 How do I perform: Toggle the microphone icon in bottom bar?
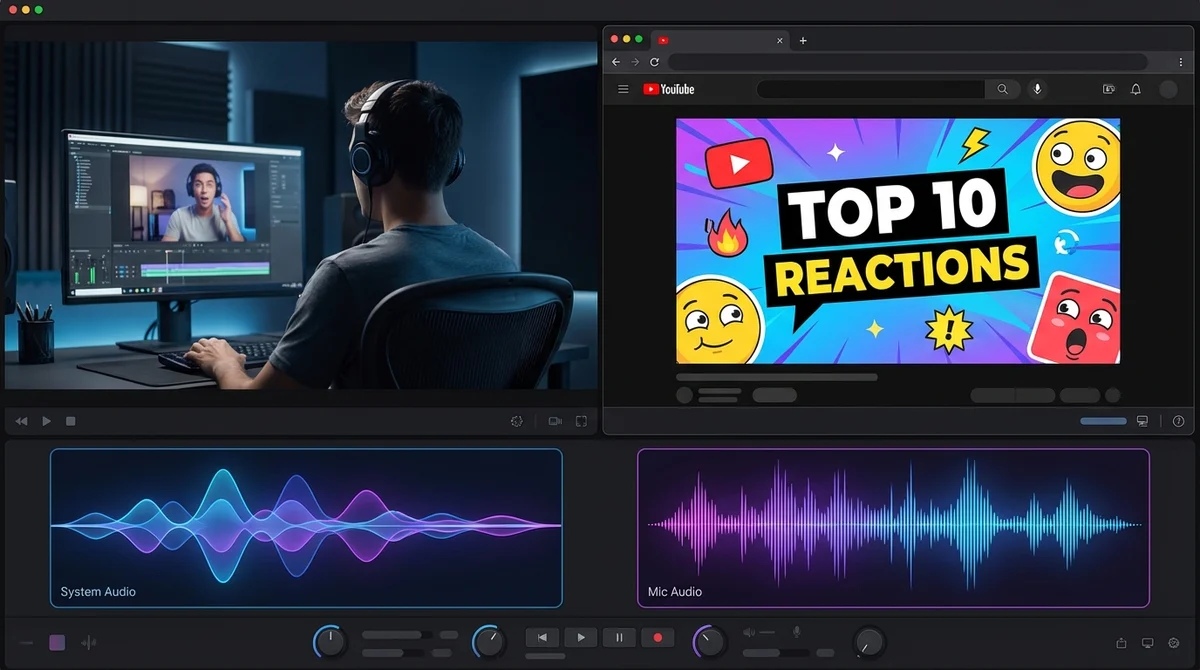click(797, 632)
